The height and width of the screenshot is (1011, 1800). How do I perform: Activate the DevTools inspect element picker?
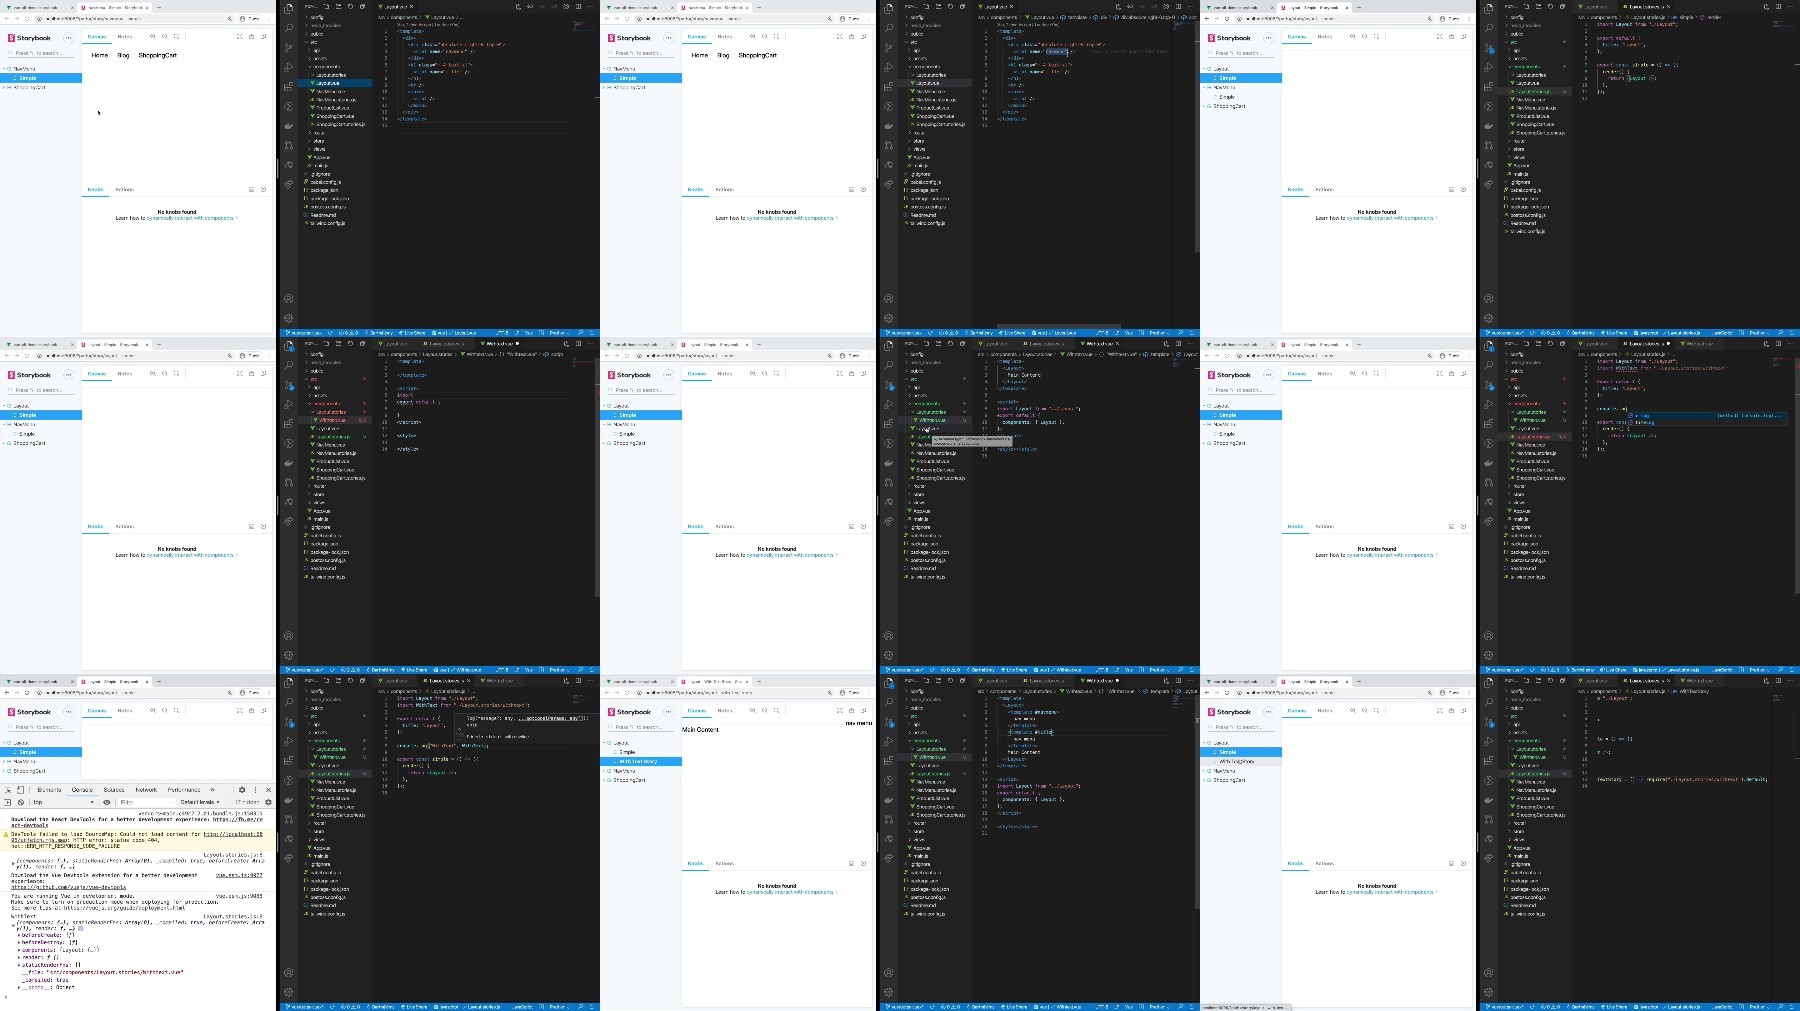pos(7,790)
